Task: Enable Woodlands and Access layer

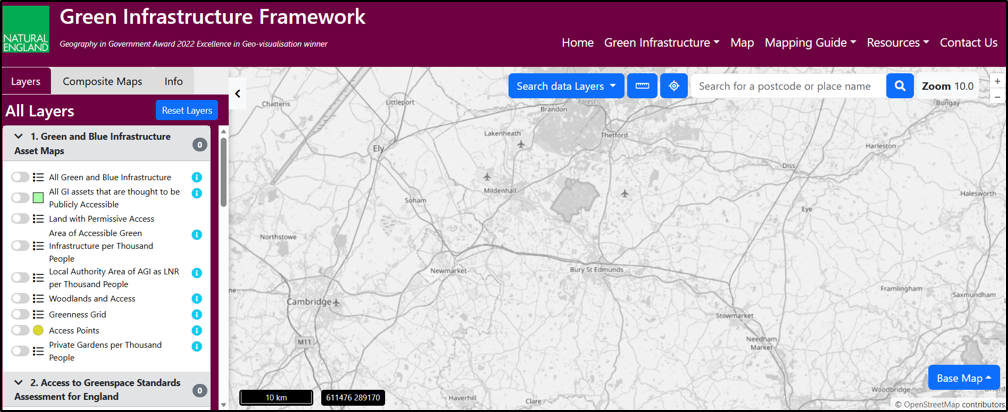Action: click(21, 299)
